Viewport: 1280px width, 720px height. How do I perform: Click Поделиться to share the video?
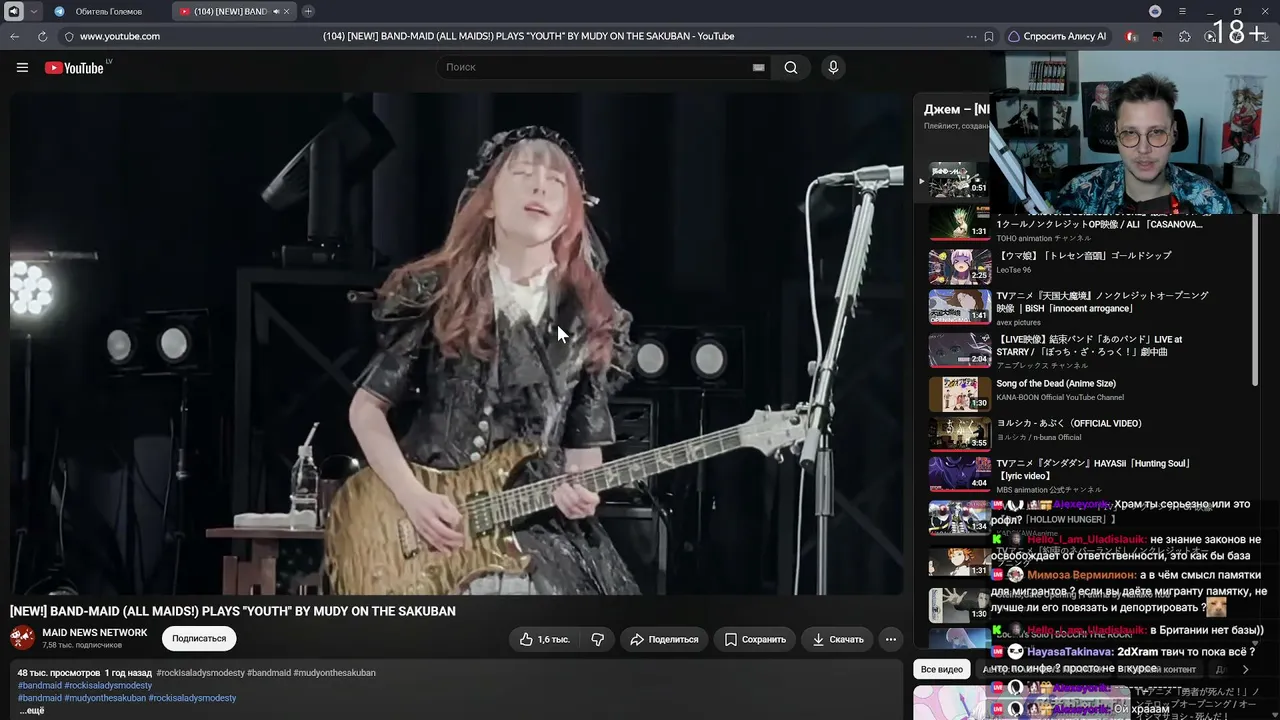664,639
